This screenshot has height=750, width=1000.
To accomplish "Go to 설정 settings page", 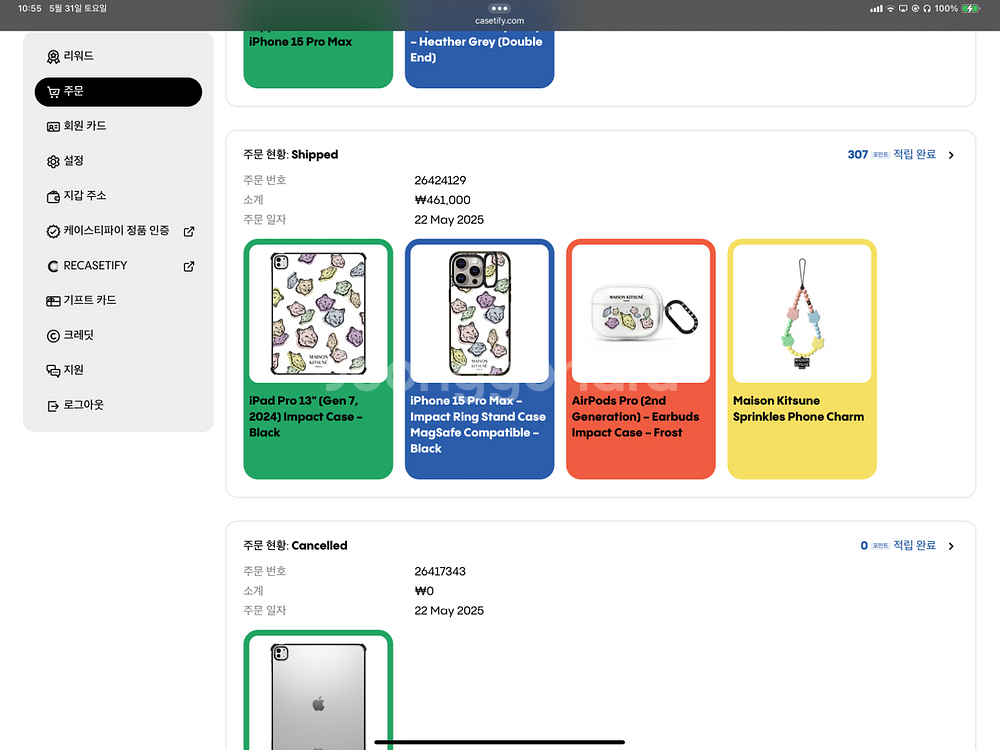I will coord(118,161).
